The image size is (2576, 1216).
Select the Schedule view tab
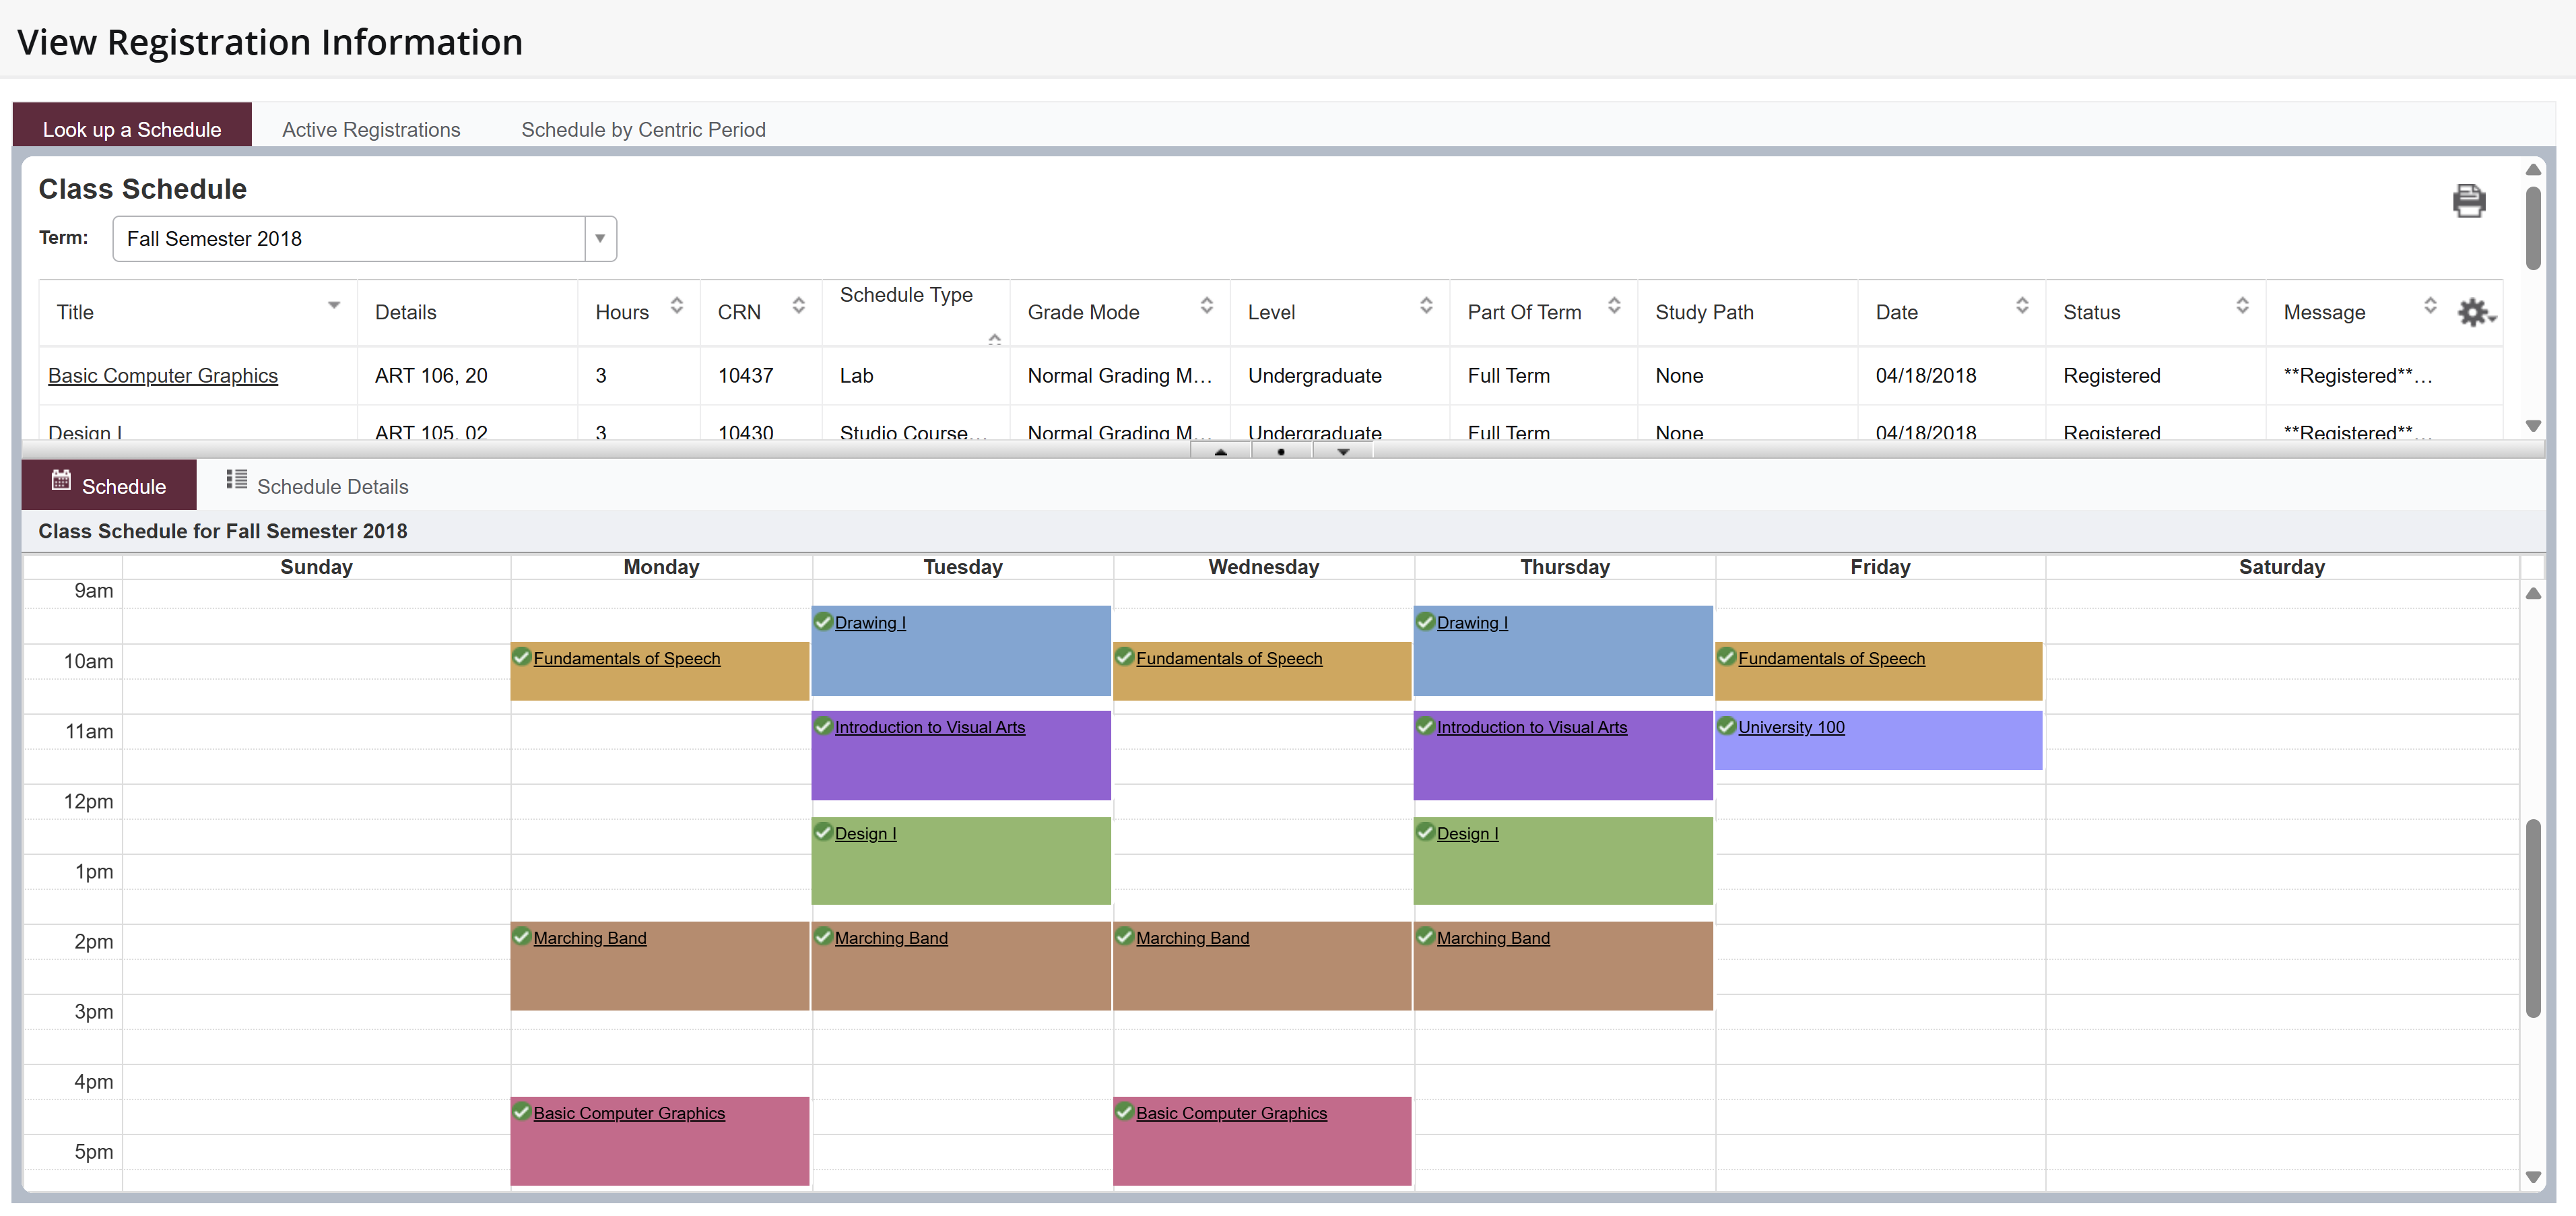[109, 486]
